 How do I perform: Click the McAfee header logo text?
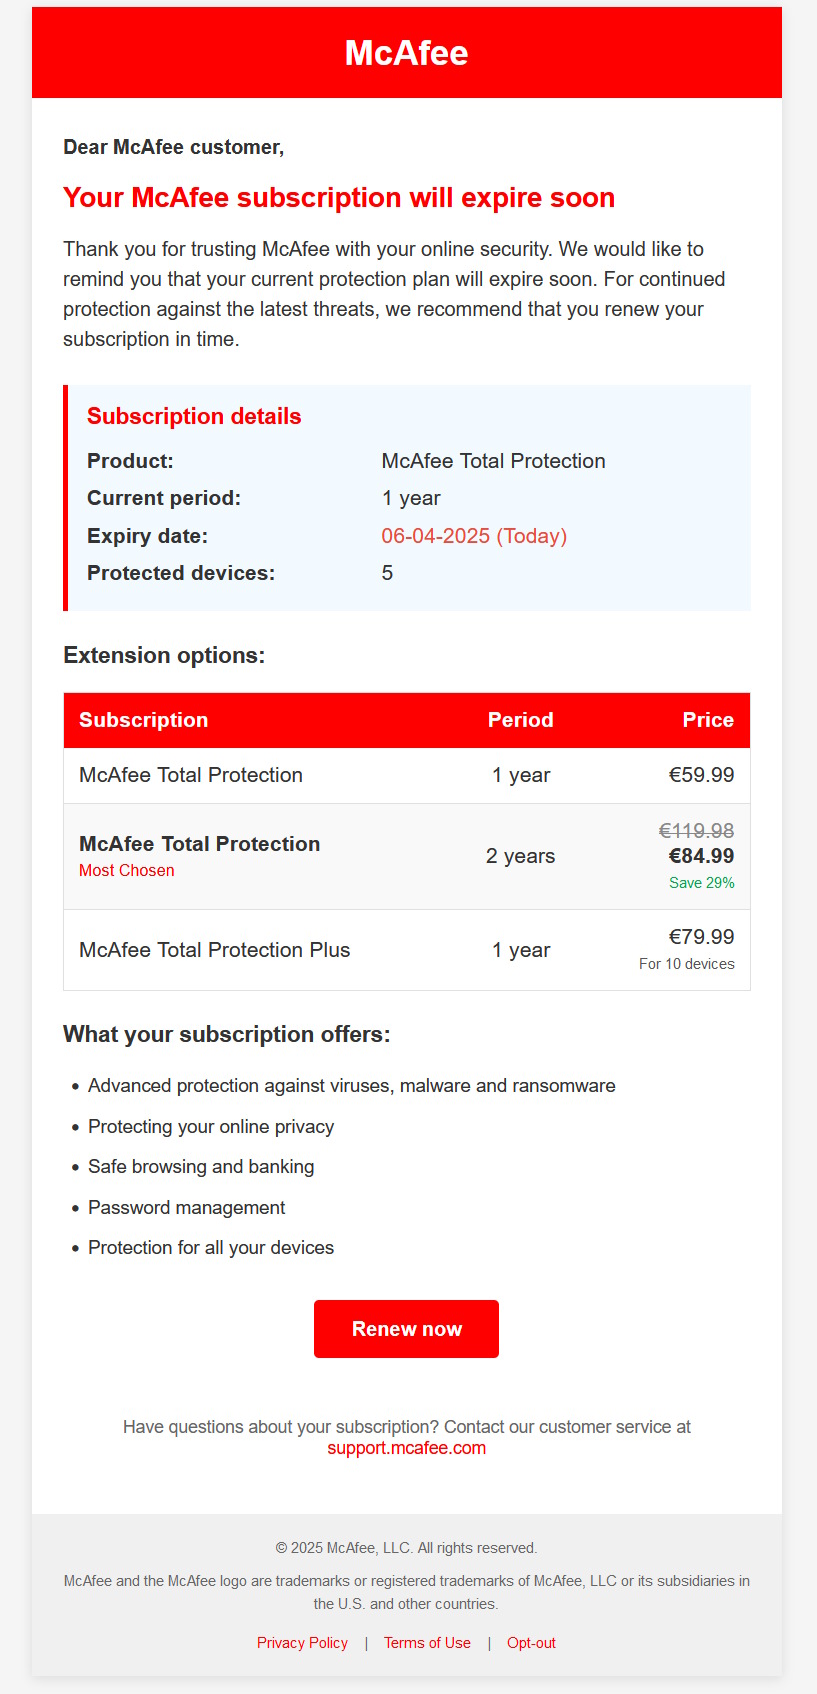tap(406, 53)
